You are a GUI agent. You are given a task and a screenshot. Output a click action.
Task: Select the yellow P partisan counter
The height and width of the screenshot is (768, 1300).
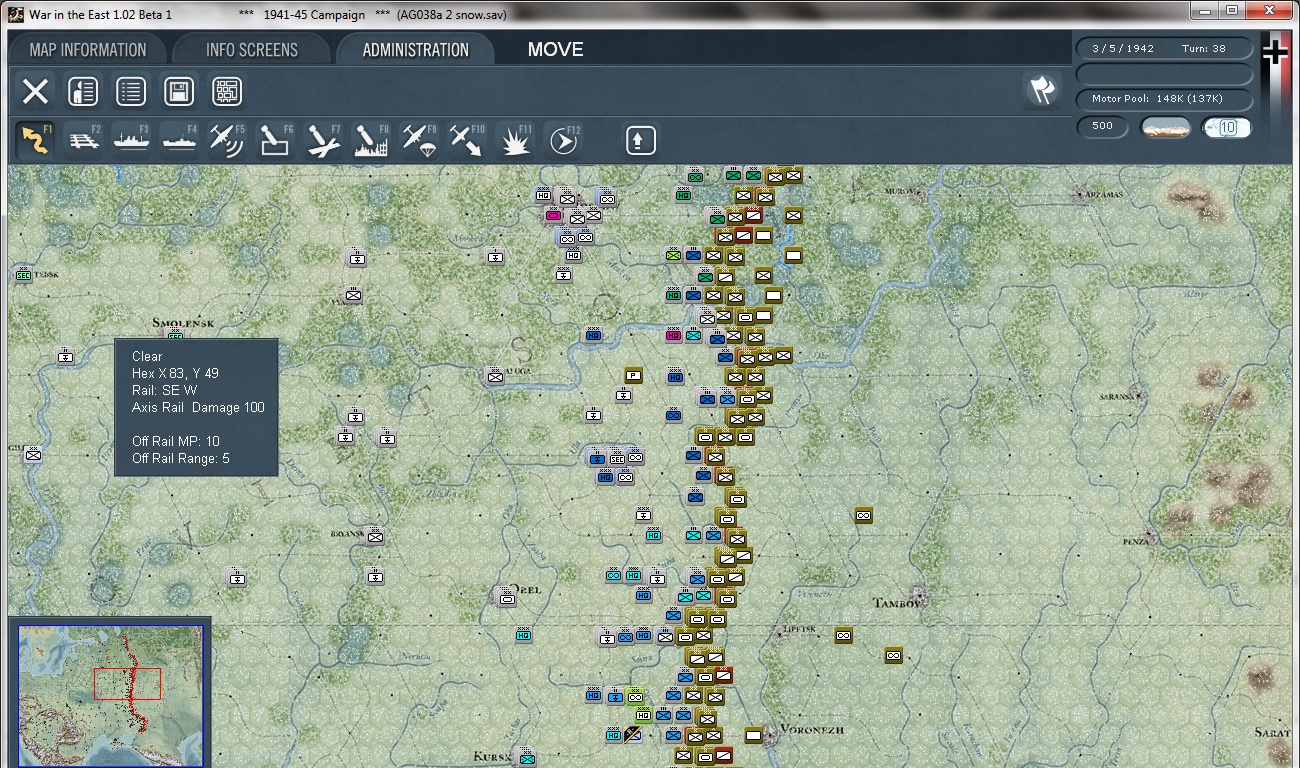(x=633, y=375)
